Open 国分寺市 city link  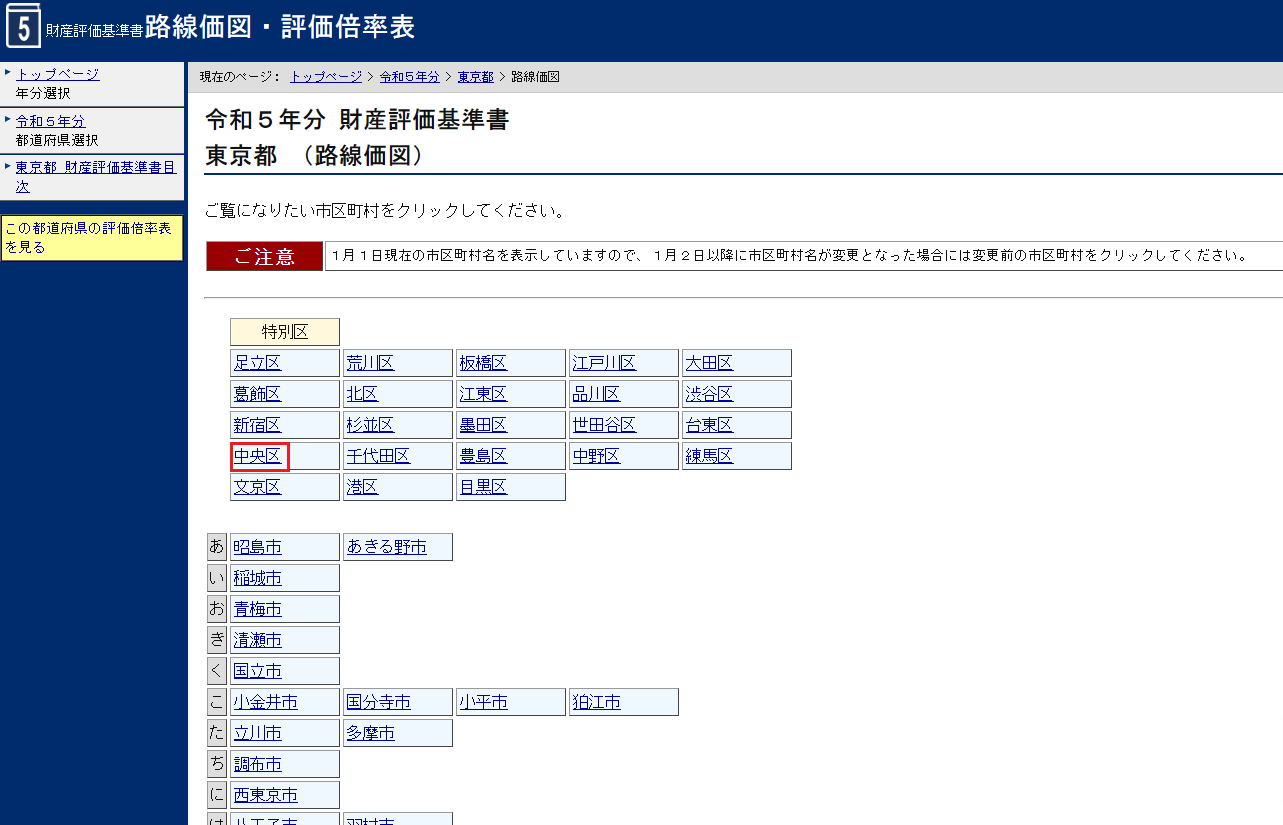pyautogui.click(x=378, y=702)
